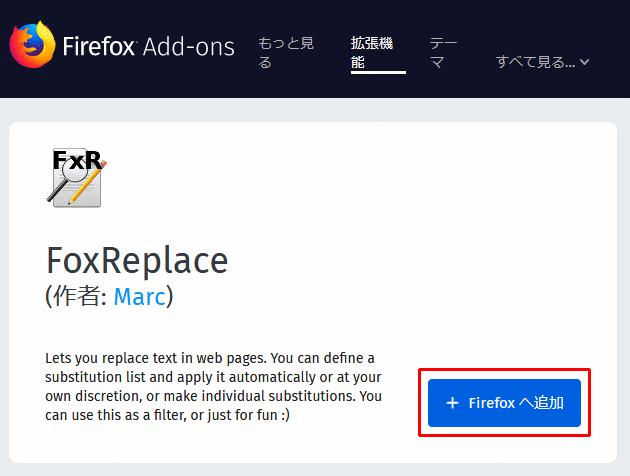Click the underline beneath 拡張機能
The width and height of the screenshot is (630, 476).
point(378,72)
